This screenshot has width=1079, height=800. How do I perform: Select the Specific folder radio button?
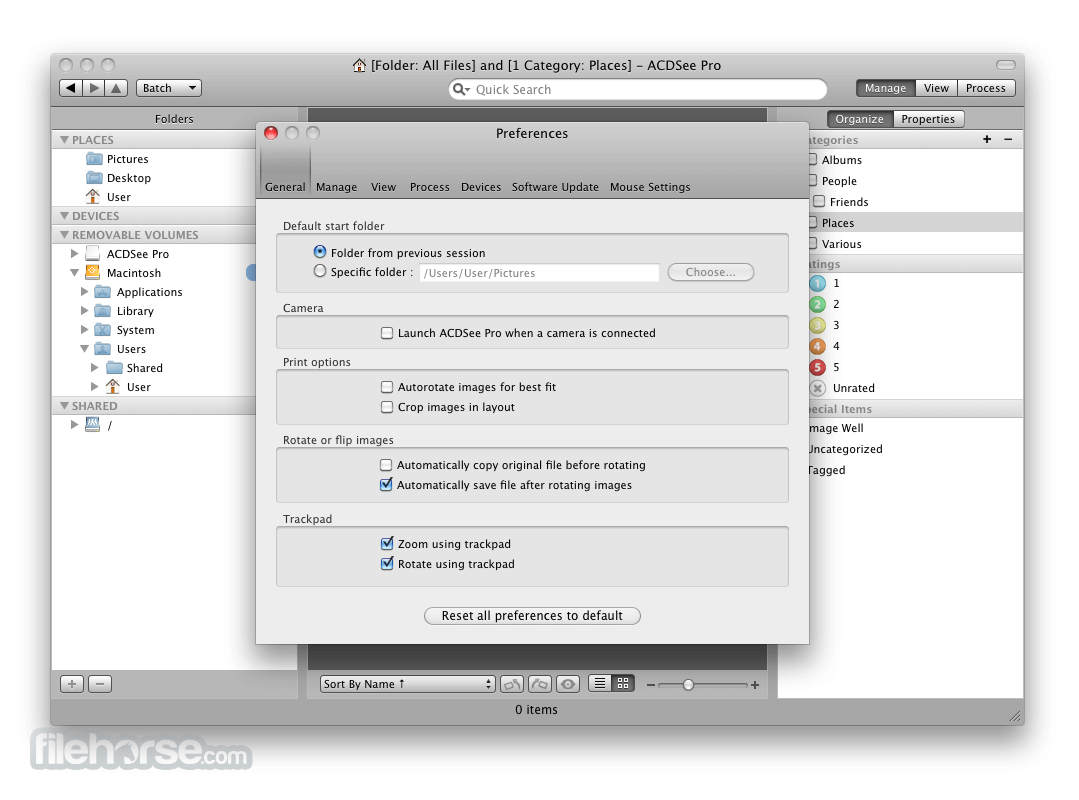(320, 271)
